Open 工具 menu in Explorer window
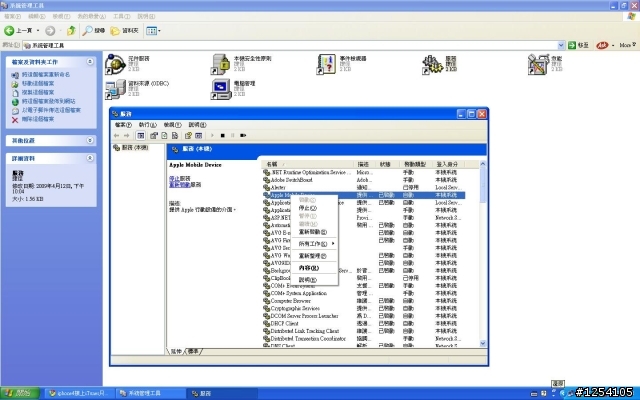The image size is (640, 400). 121,16
